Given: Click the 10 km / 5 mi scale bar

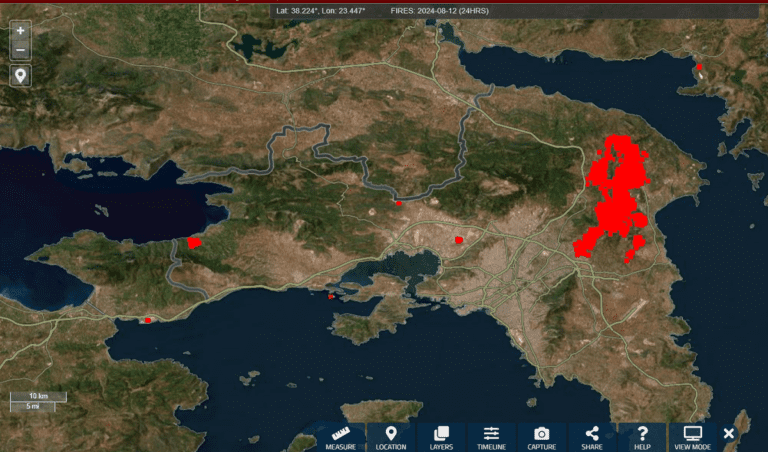Looking at the screenshot, I should 38,401.
